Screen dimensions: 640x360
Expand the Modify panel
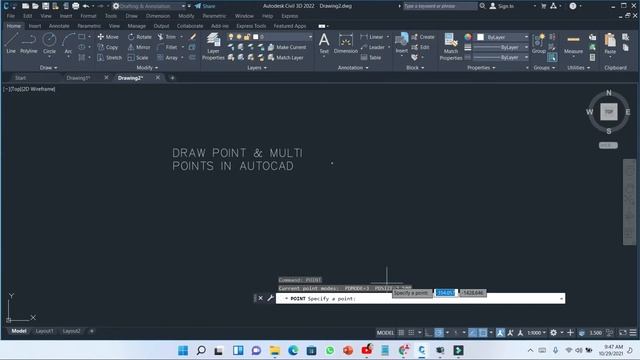147,68
